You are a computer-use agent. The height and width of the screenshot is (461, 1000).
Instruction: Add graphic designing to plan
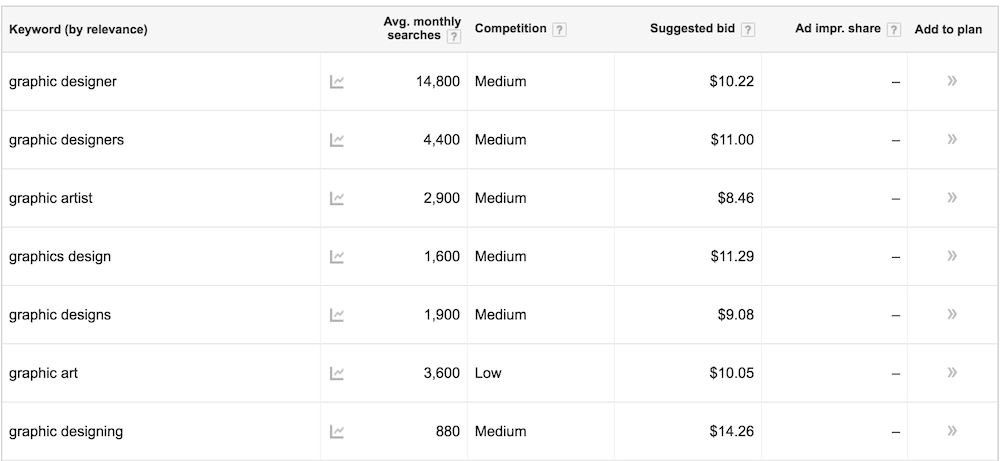952,430
